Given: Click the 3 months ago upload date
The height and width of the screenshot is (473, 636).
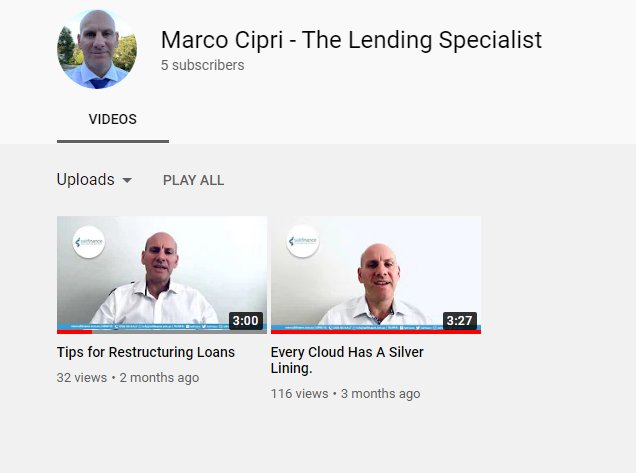Looking at the screenshot, I should 380,393.
